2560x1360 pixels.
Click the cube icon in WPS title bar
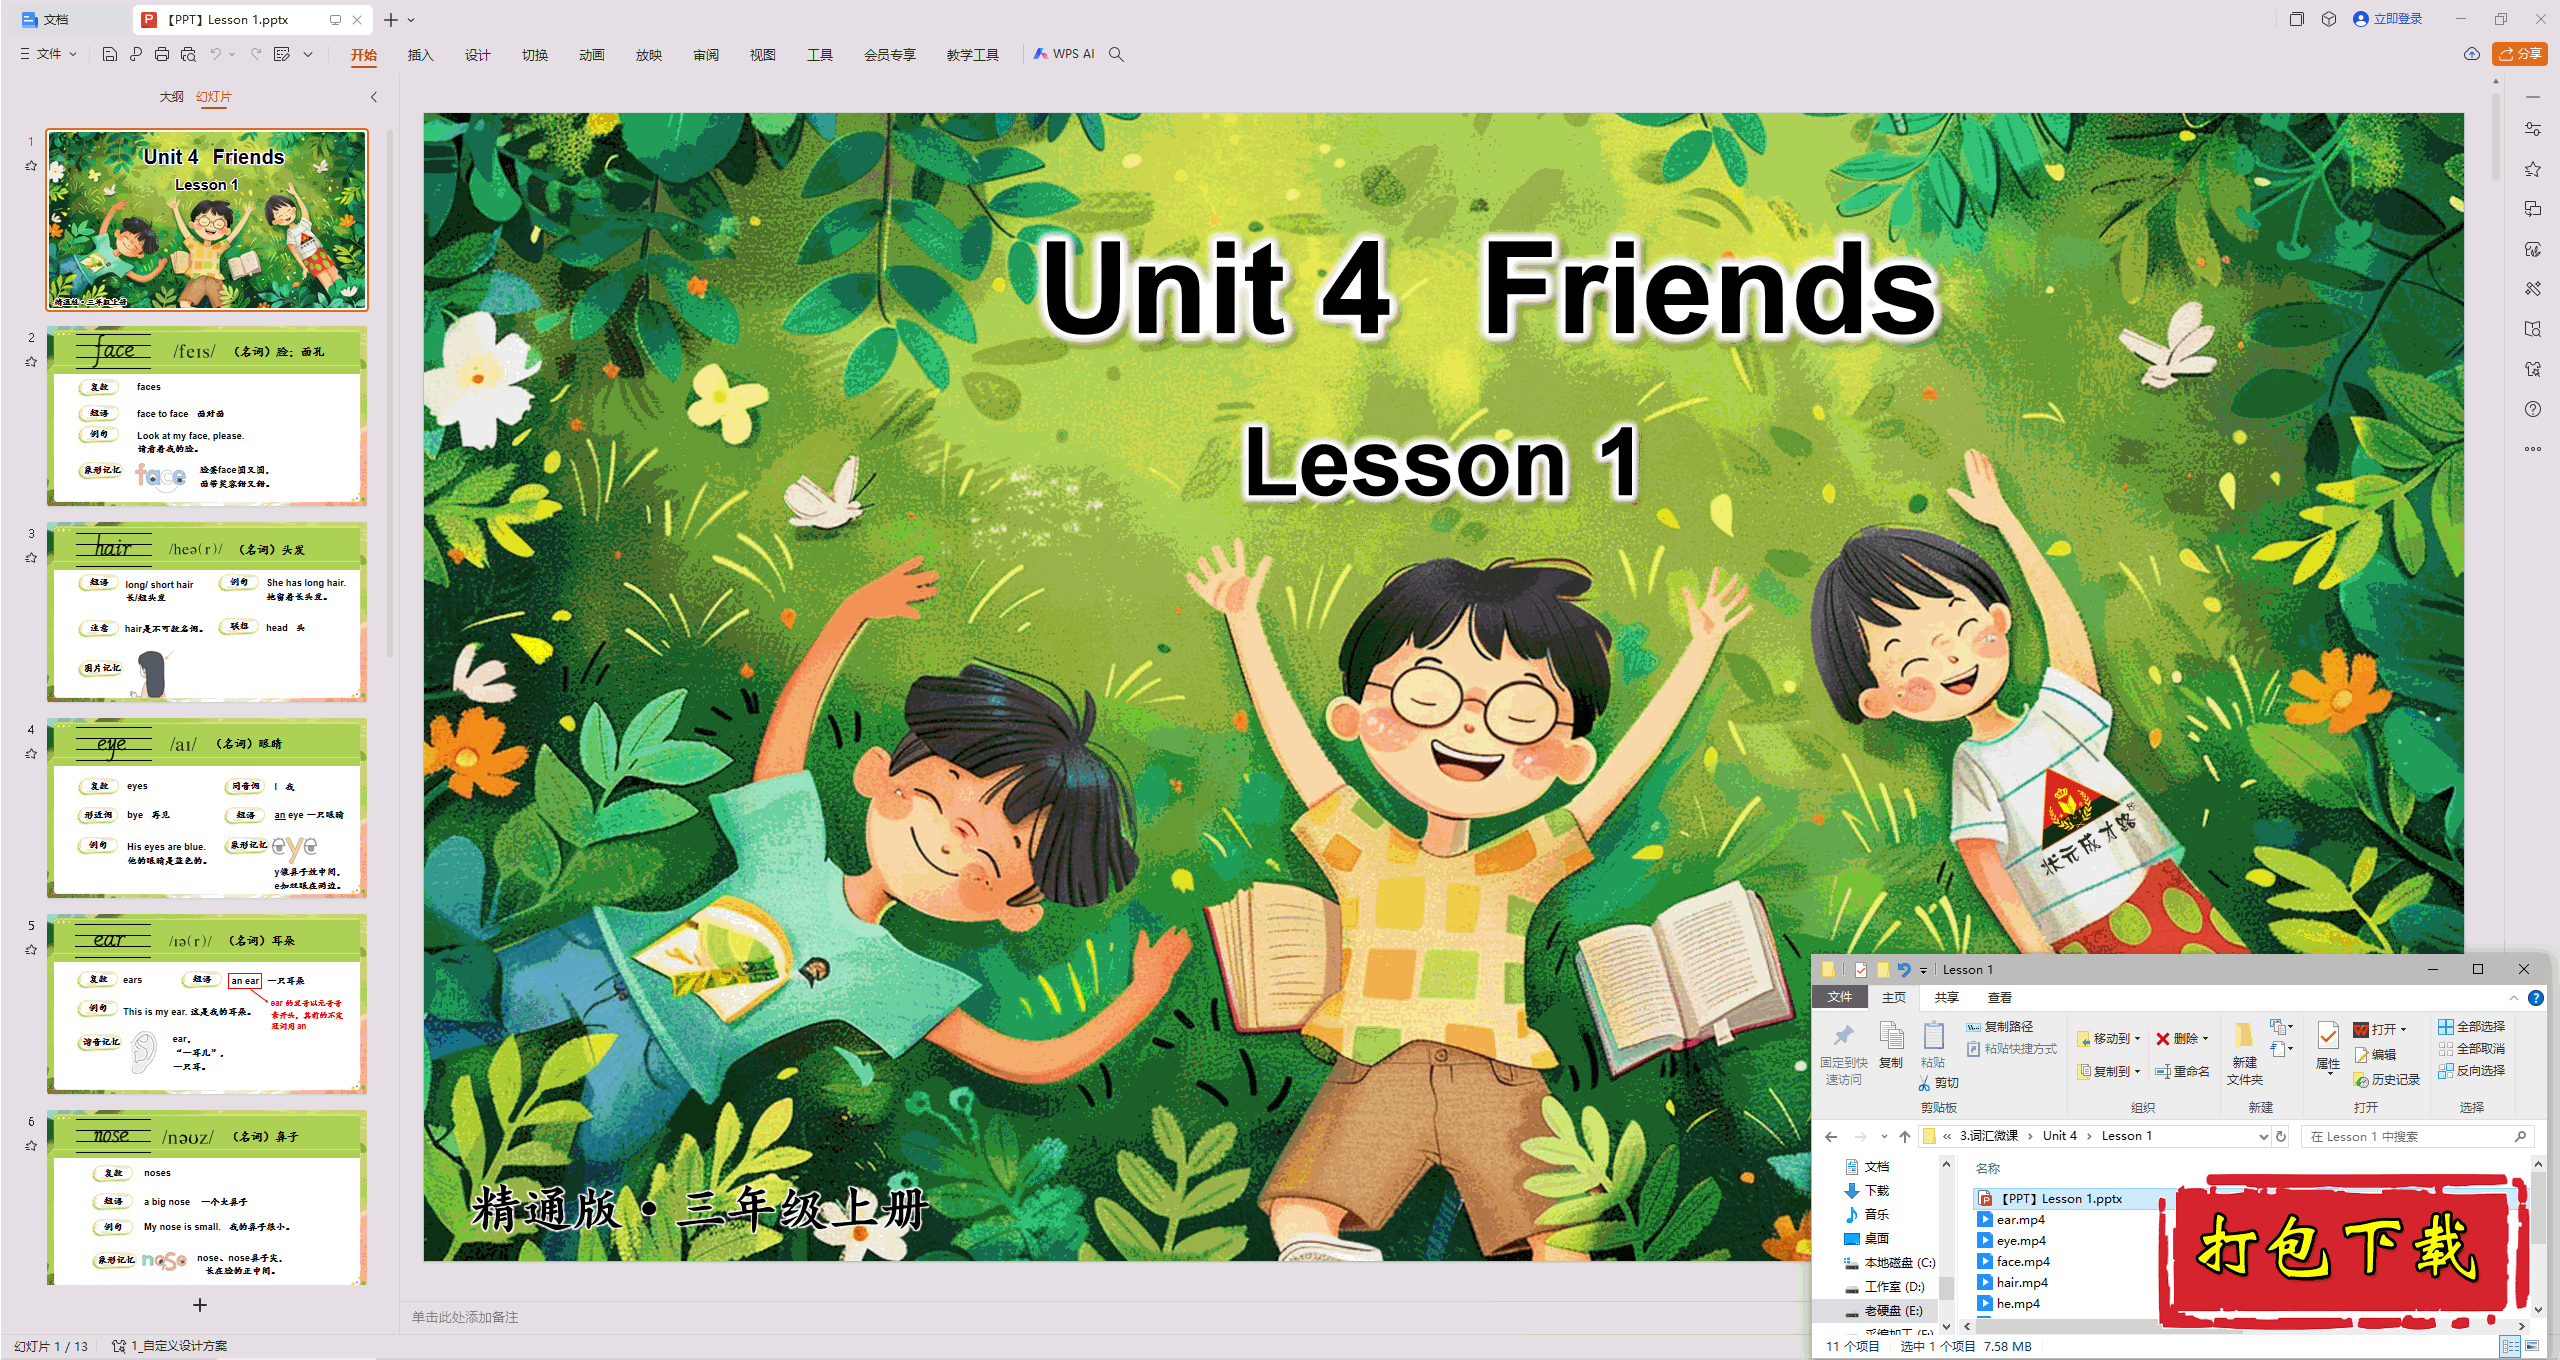[x=2329, y=19]
